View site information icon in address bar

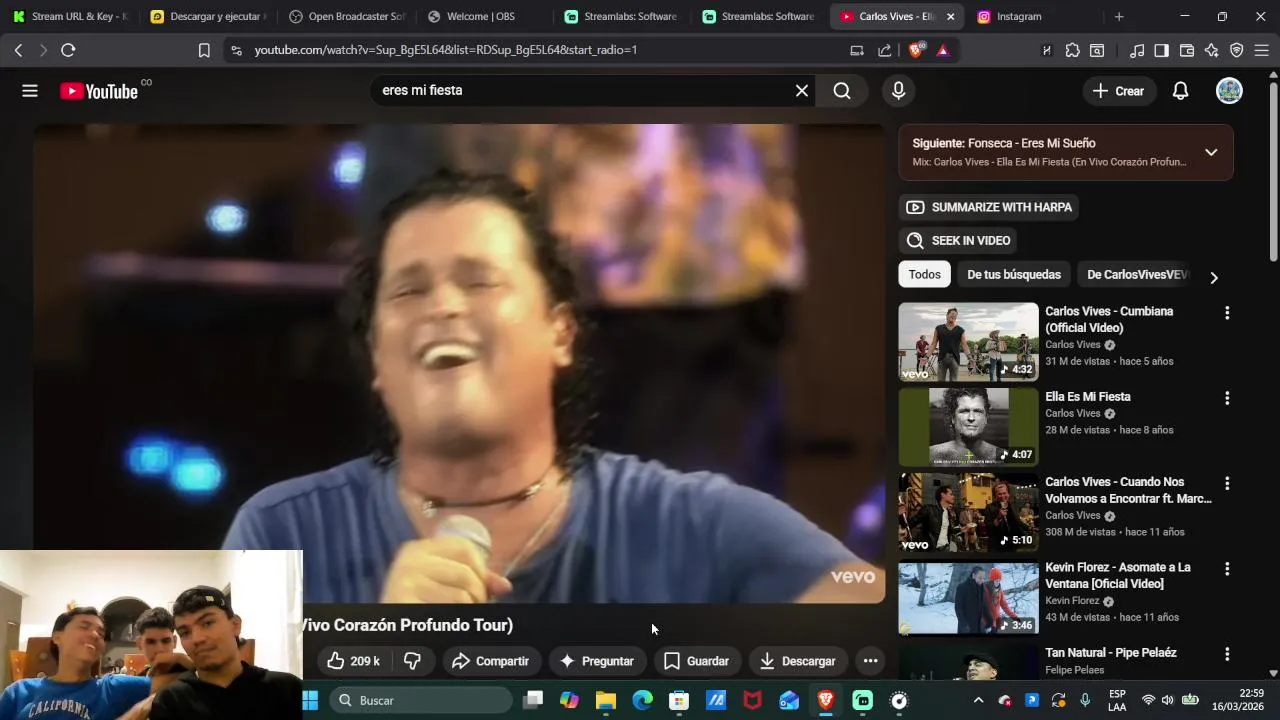[235, 50]
